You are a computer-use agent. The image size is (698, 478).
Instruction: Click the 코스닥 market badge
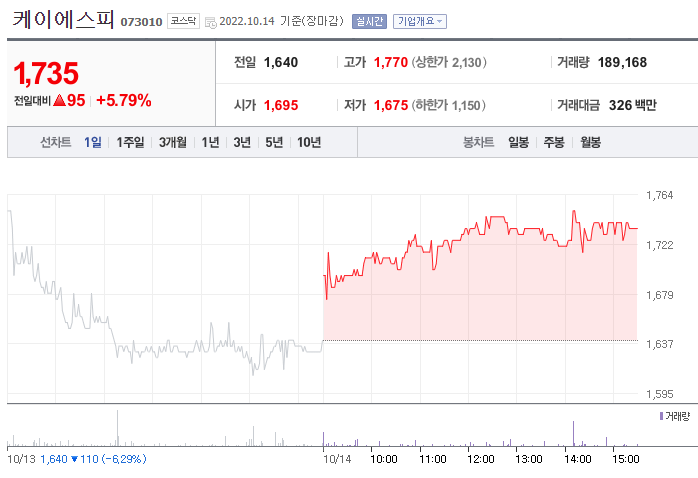(183, 21)
